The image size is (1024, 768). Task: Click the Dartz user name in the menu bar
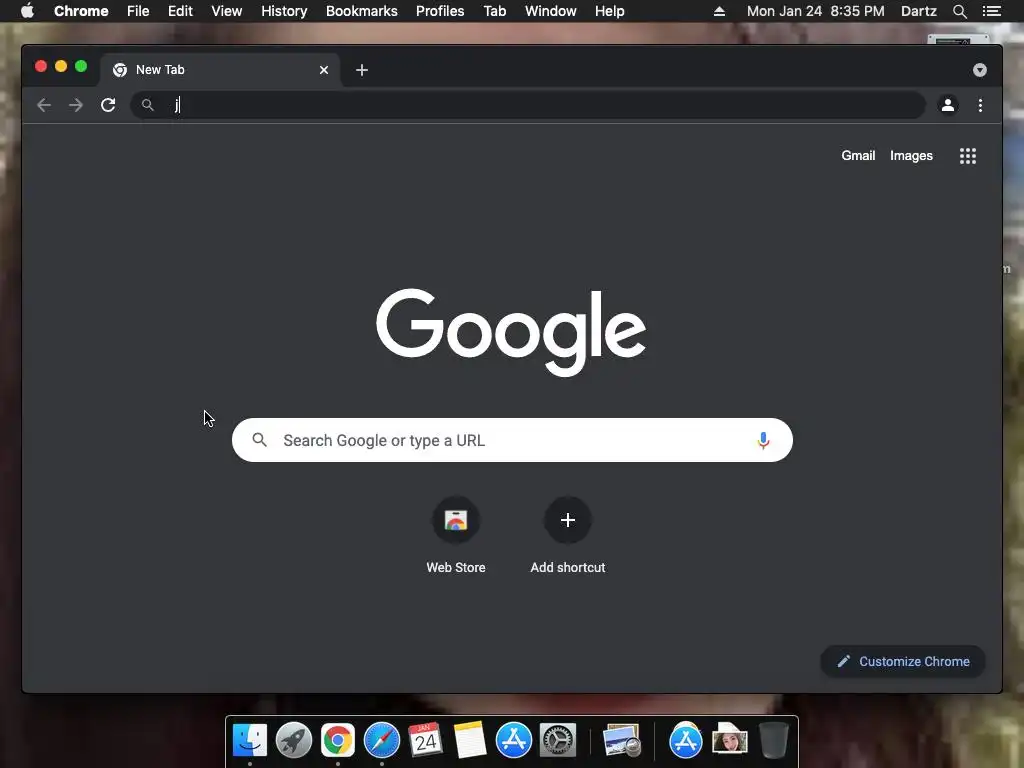pos(918,11)
